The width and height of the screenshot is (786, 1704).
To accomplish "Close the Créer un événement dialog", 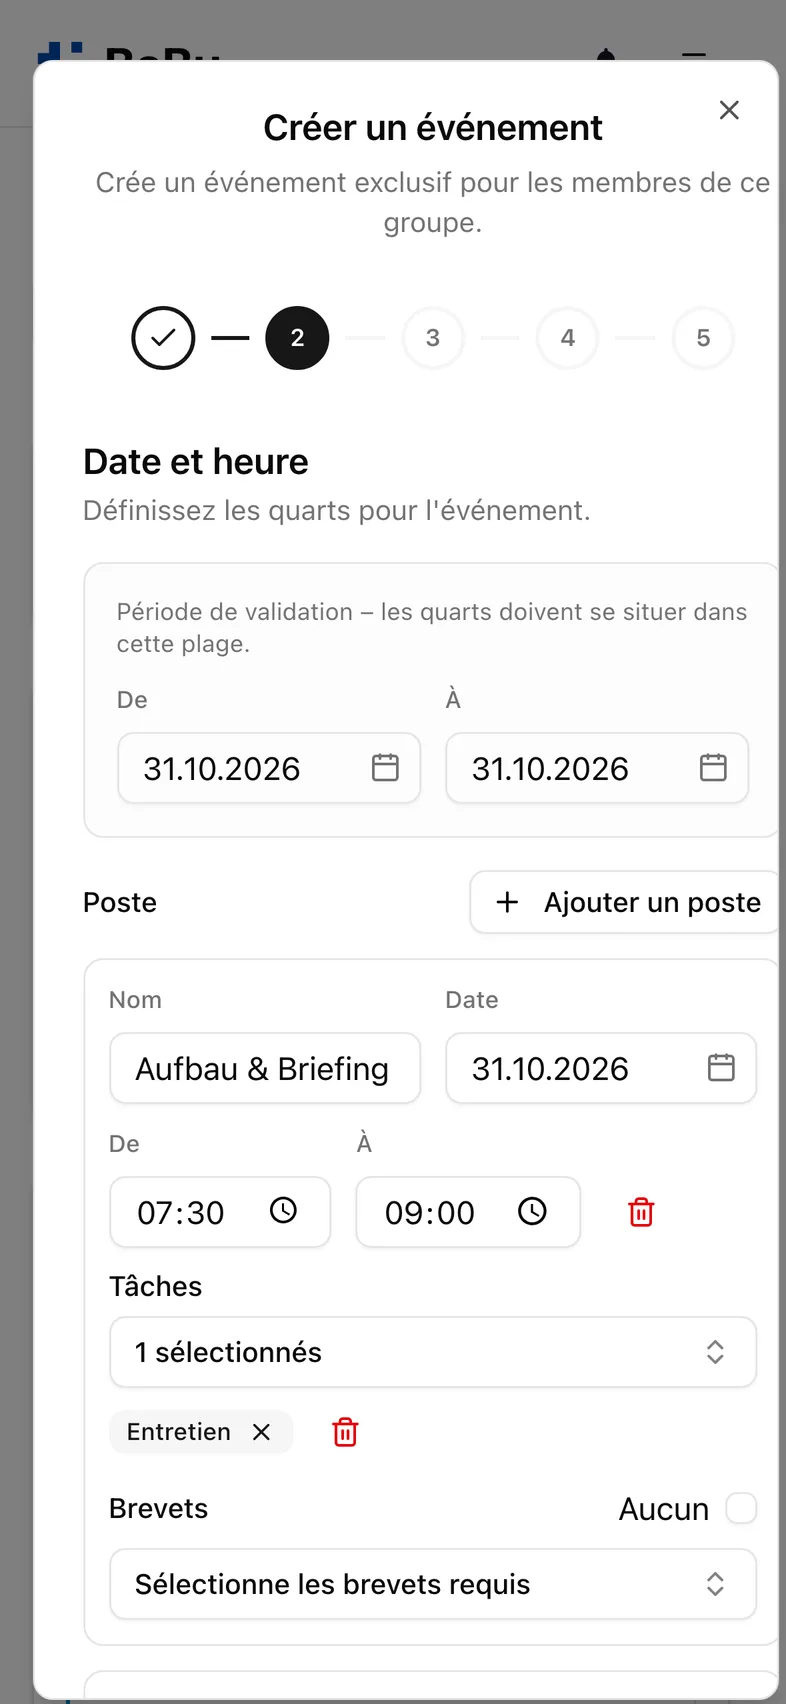I will pyautogui.click(x=729, y=110).
